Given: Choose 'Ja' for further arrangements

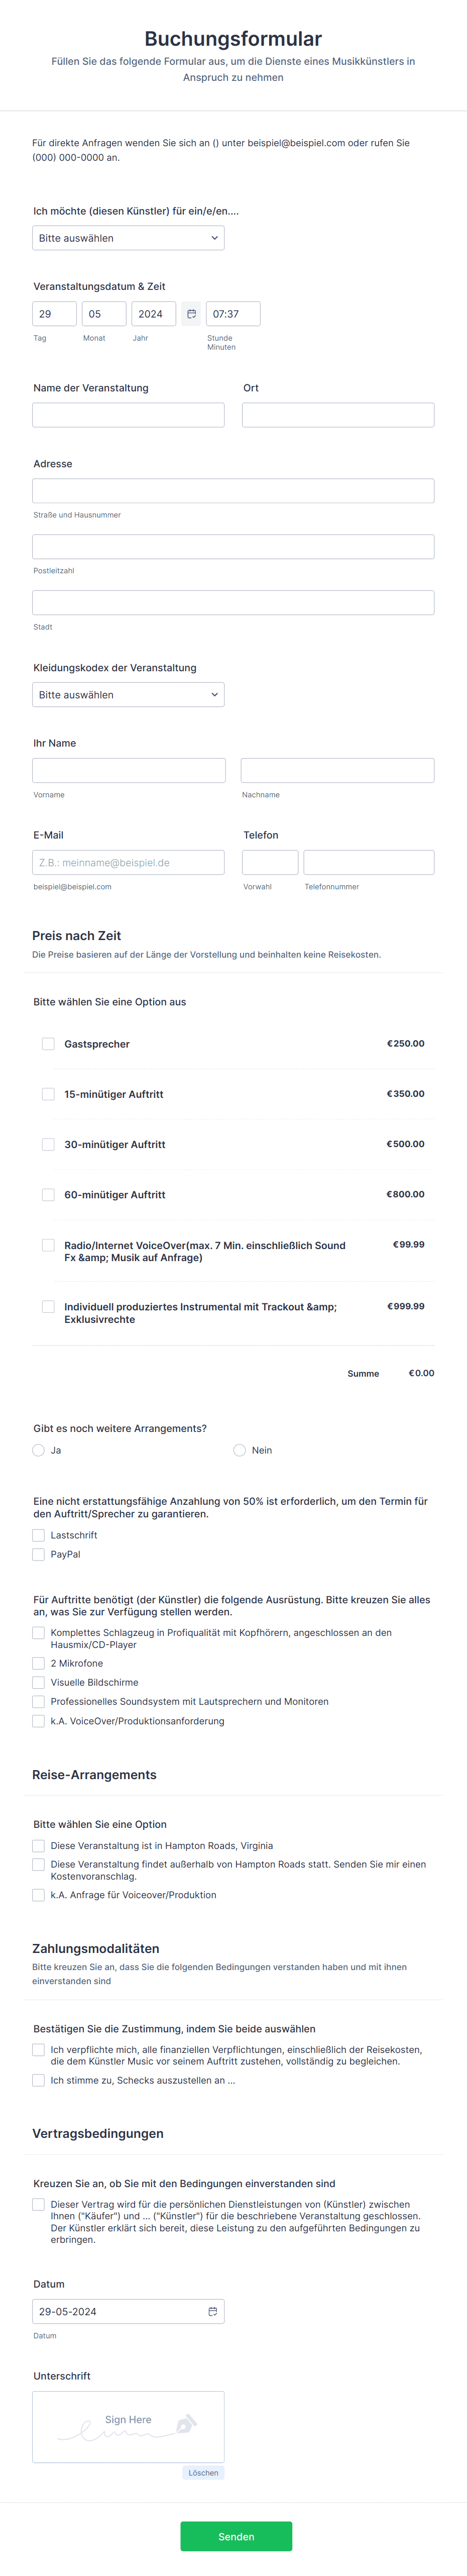Looking at the screenshot, I should click(39, 1450).
